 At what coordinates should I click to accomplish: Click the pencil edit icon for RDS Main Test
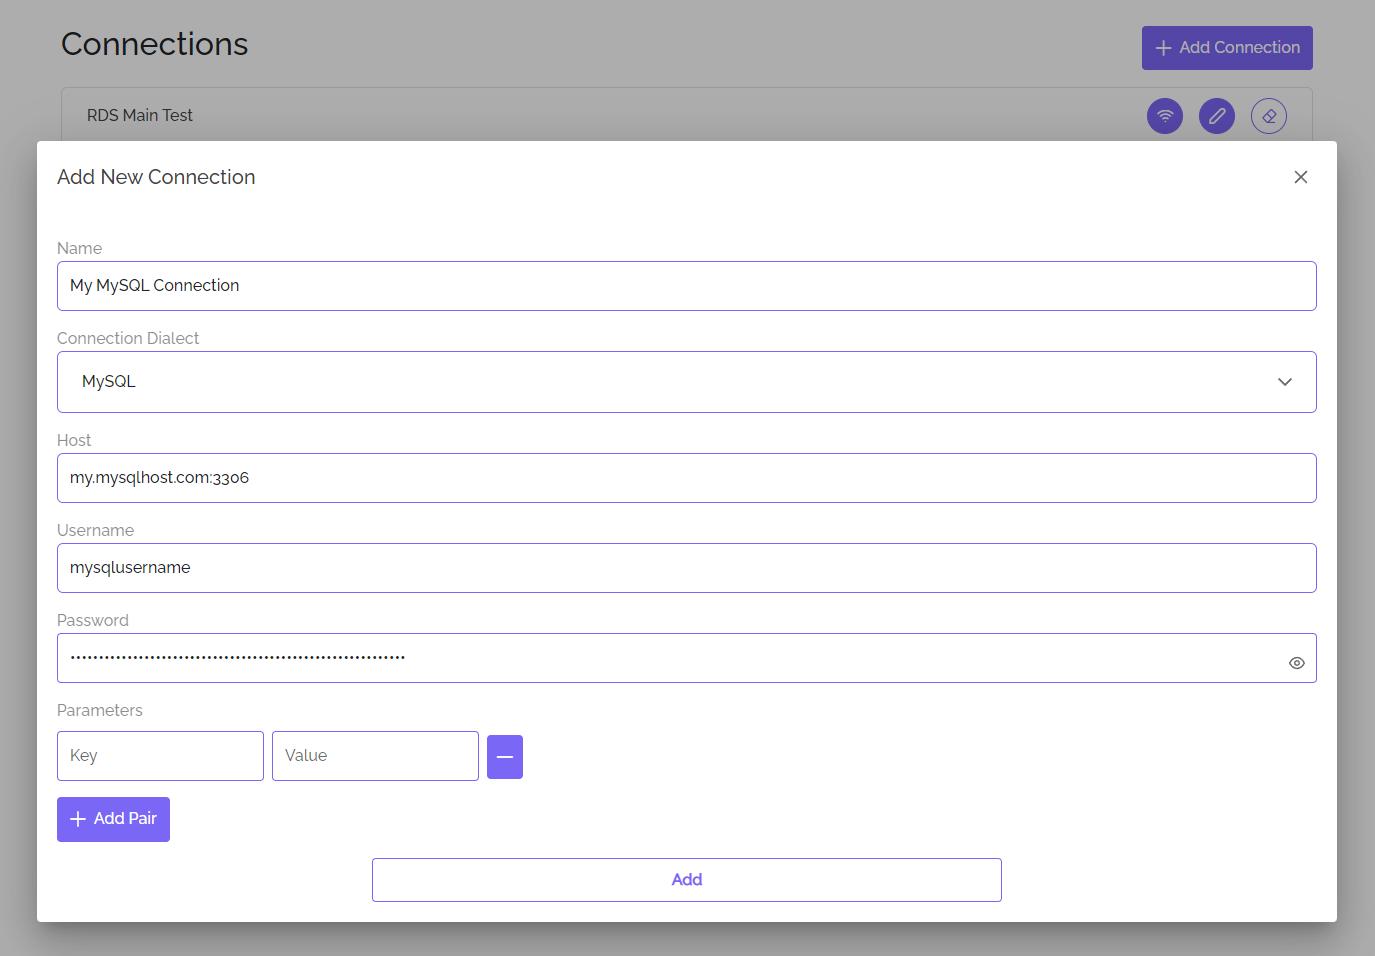click(x=1216, y=116)
